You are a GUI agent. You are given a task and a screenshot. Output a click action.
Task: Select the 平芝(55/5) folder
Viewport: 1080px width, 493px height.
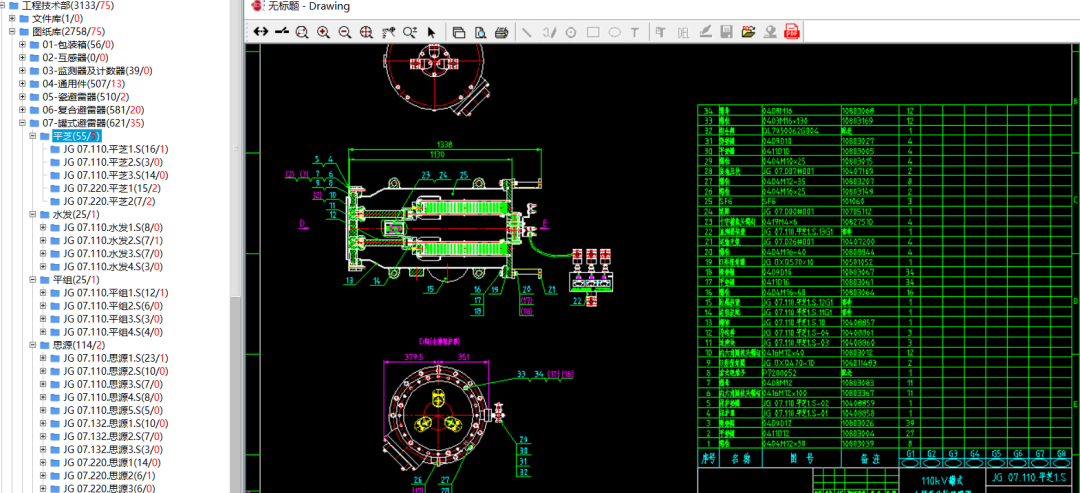(x=76, y=136)
